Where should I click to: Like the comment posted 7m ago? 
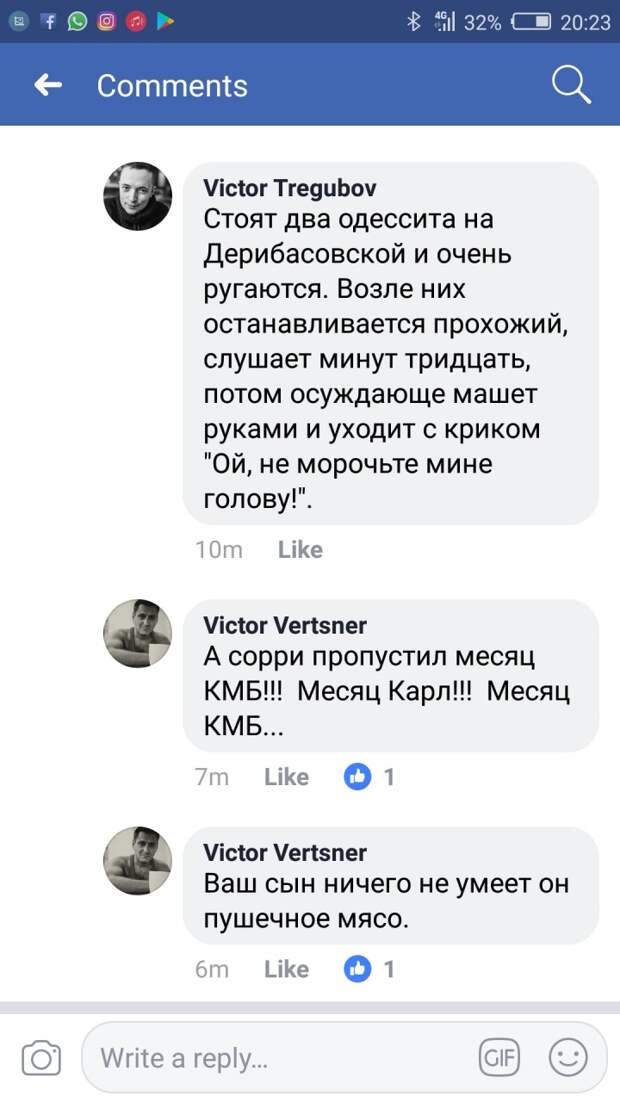tap(286, 776)
